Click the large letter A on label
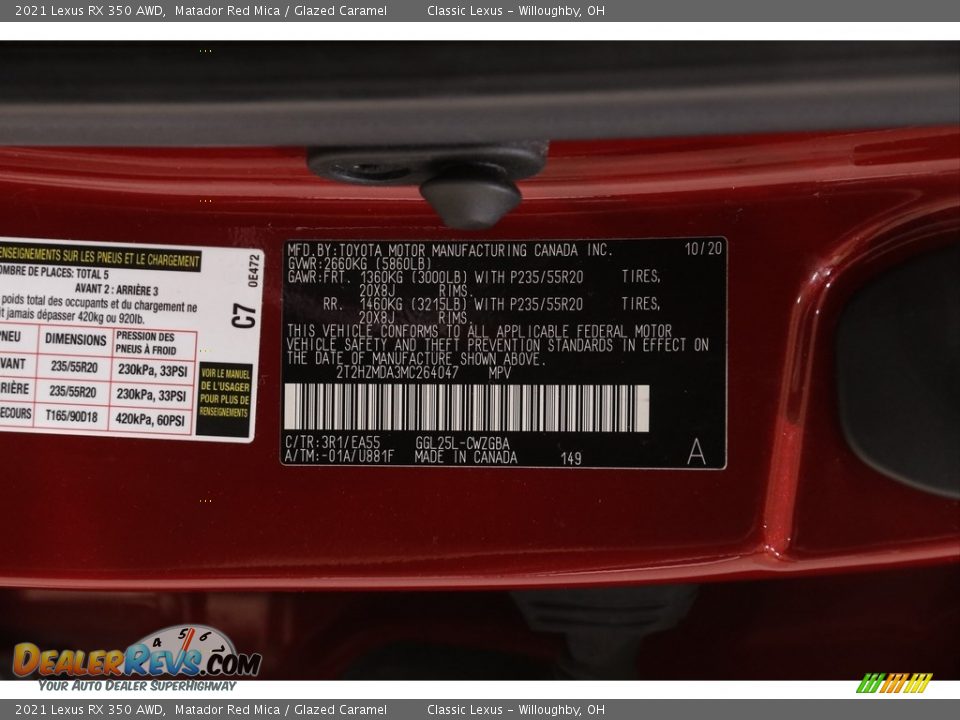The image size is (960, 720). click(x=696, y=452)
